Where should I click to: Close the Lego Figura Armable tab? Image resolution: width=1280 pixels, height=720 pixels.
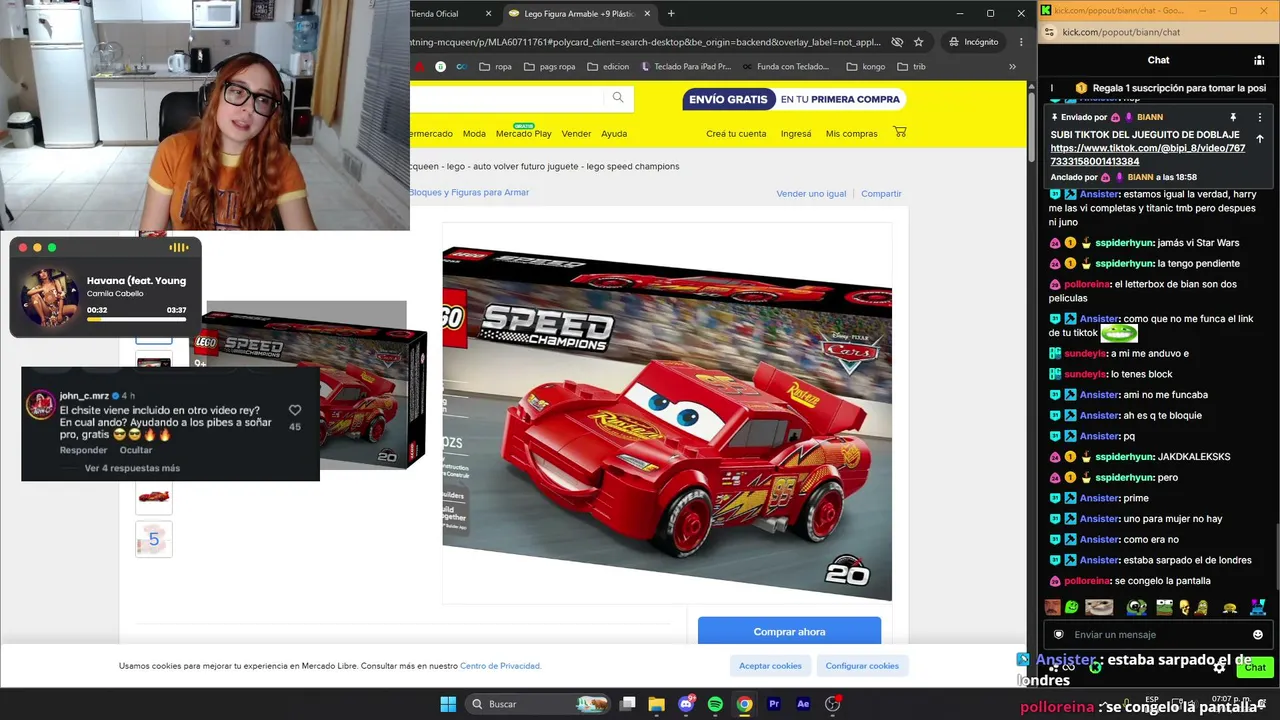coord(647,13)
